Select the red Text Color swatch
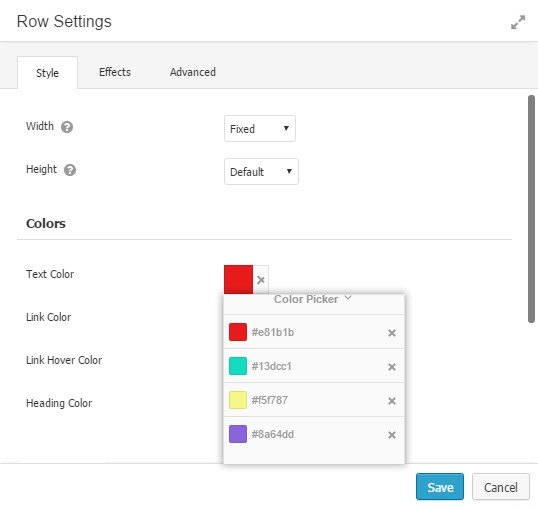 click(x=238, y=279)
